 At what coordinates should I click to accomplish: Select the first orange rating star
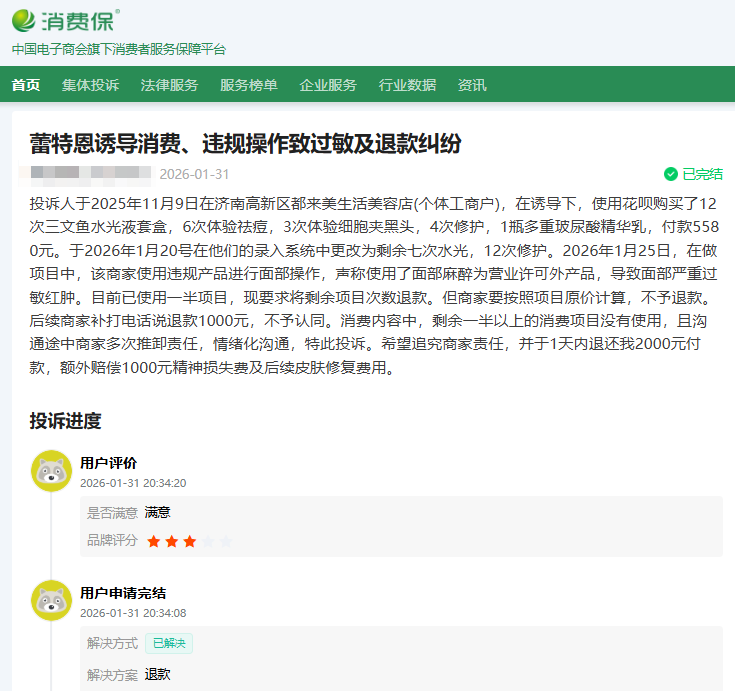[154, 541]
